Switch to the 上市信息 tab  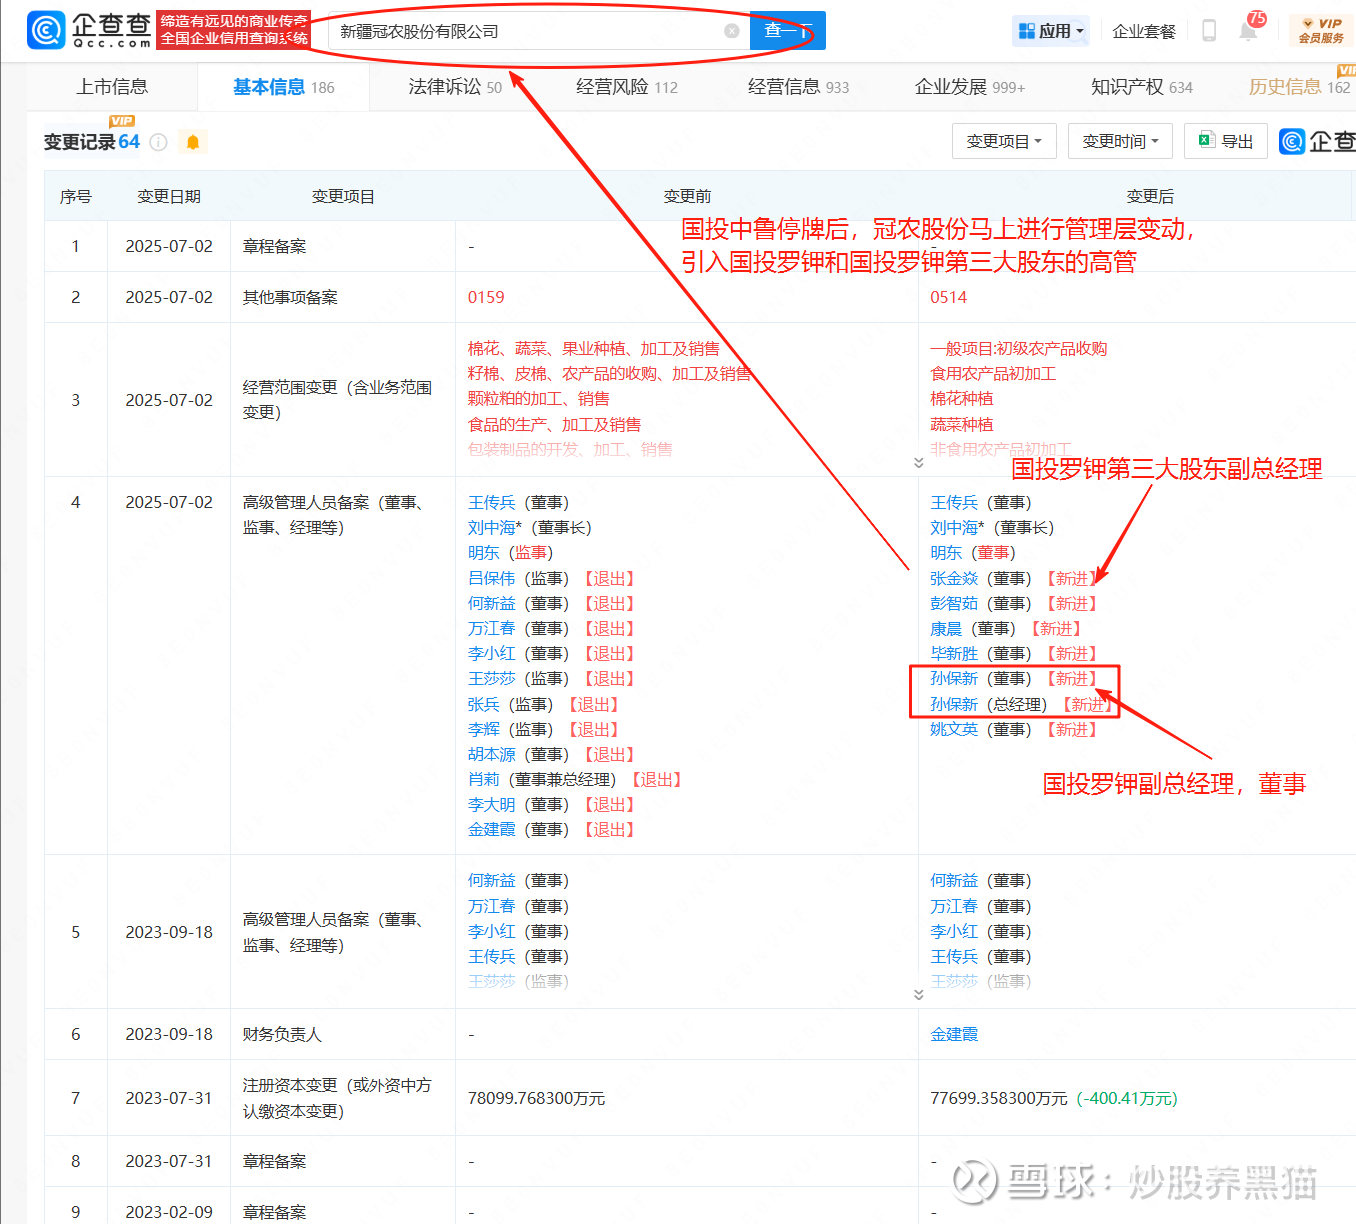[x=112, y=87]
